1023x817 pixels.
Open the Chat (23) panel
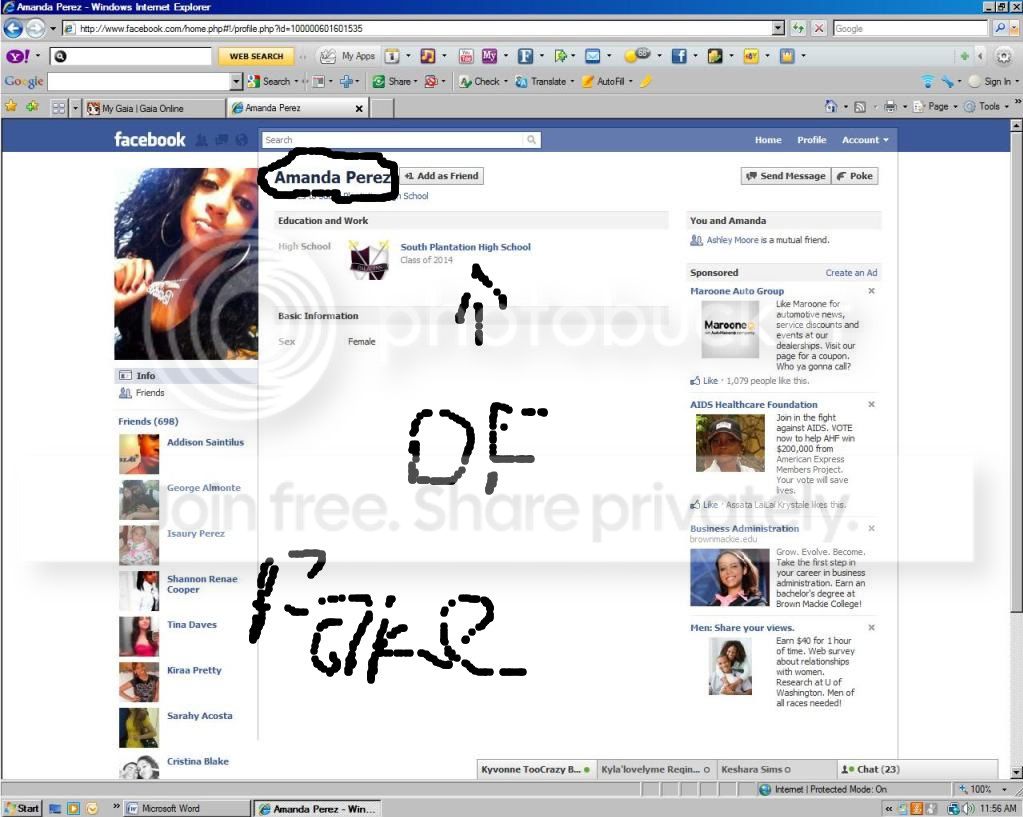click(x=917, y=769)
